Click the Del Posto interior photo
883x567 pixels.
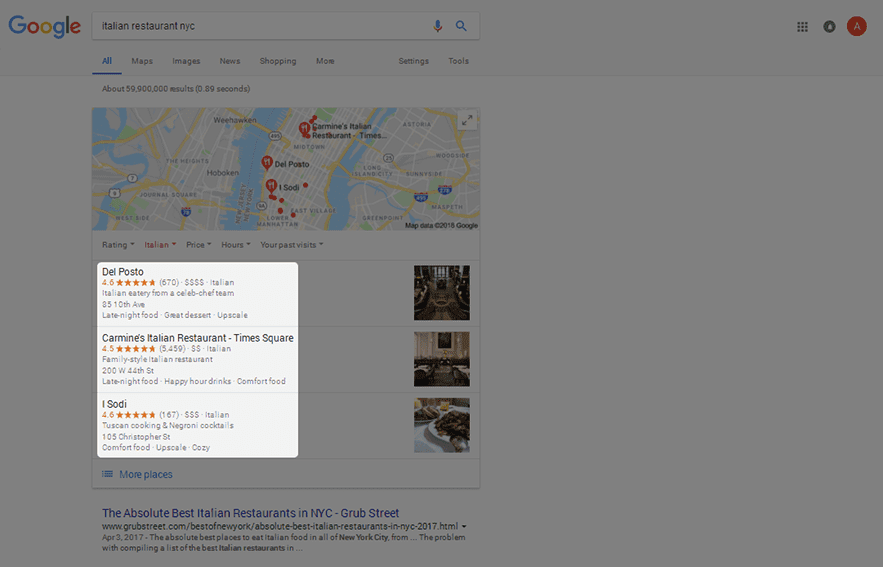442,293
